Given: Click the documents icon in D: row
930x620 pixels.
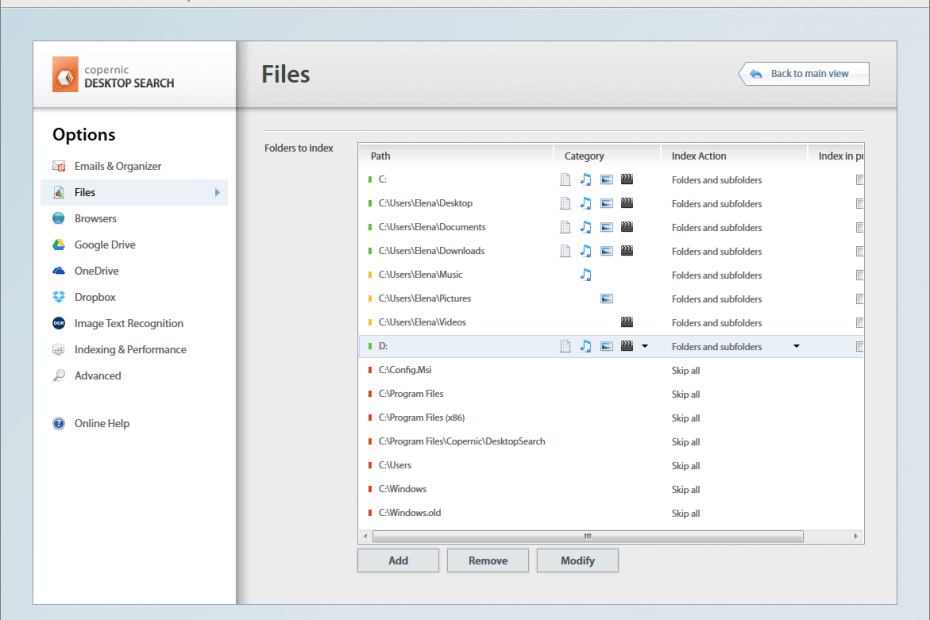Looking at the screenshot, I should coord(565,346).
